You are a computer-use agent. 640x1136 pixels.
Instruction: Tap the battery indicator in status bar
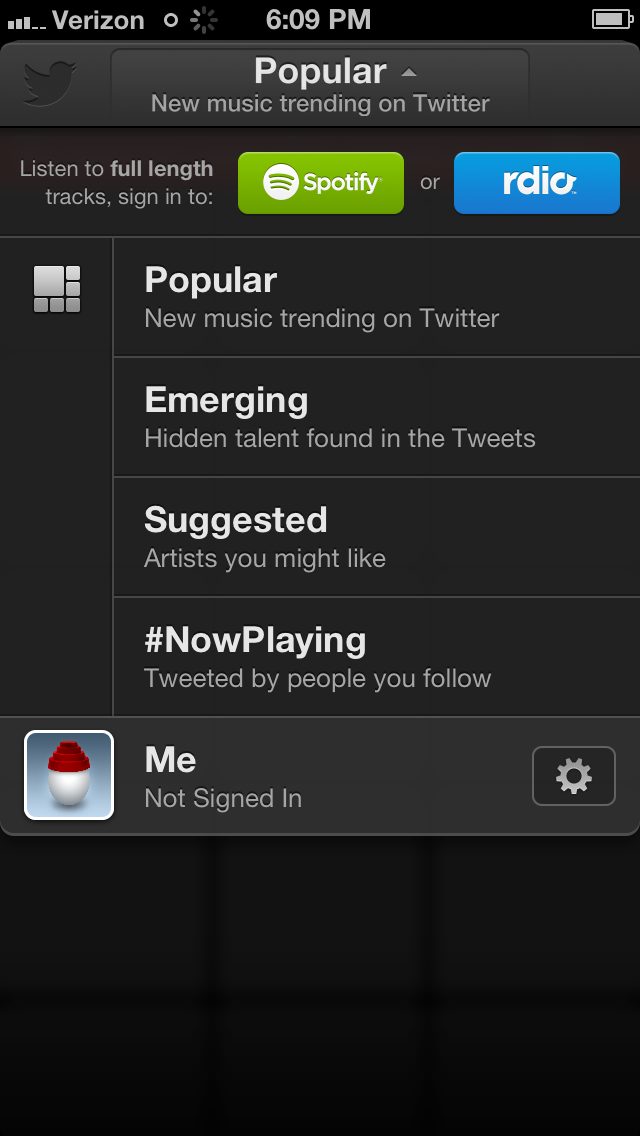(613, 20)
